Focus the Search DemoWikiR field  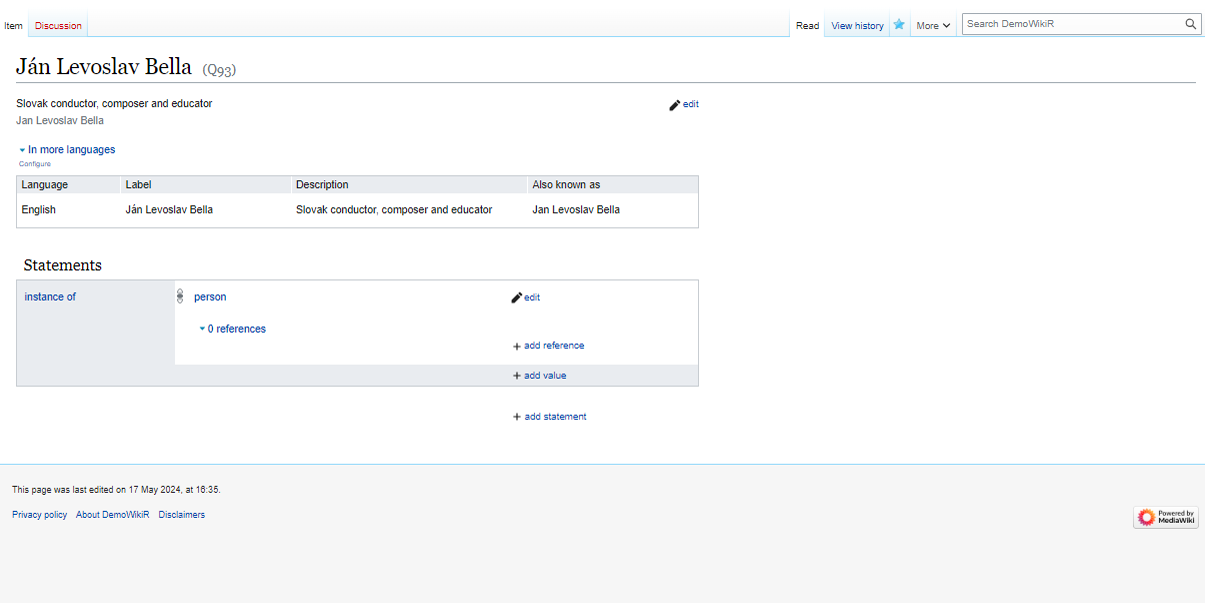1070,24
